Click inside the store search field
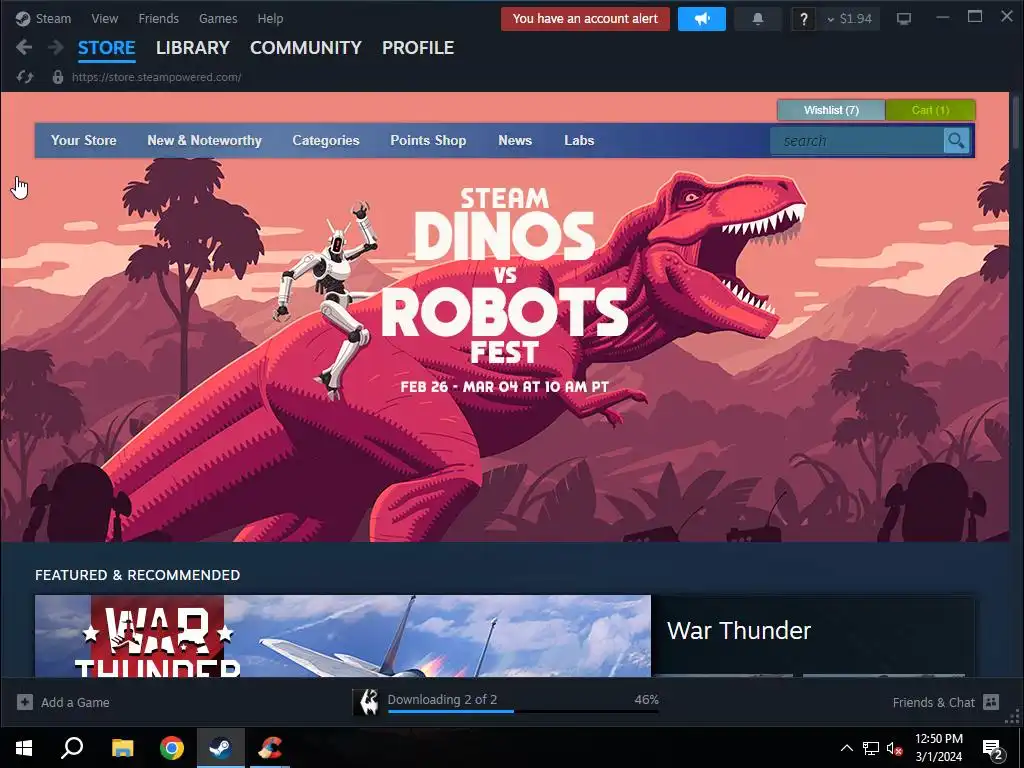 point(857,140)
